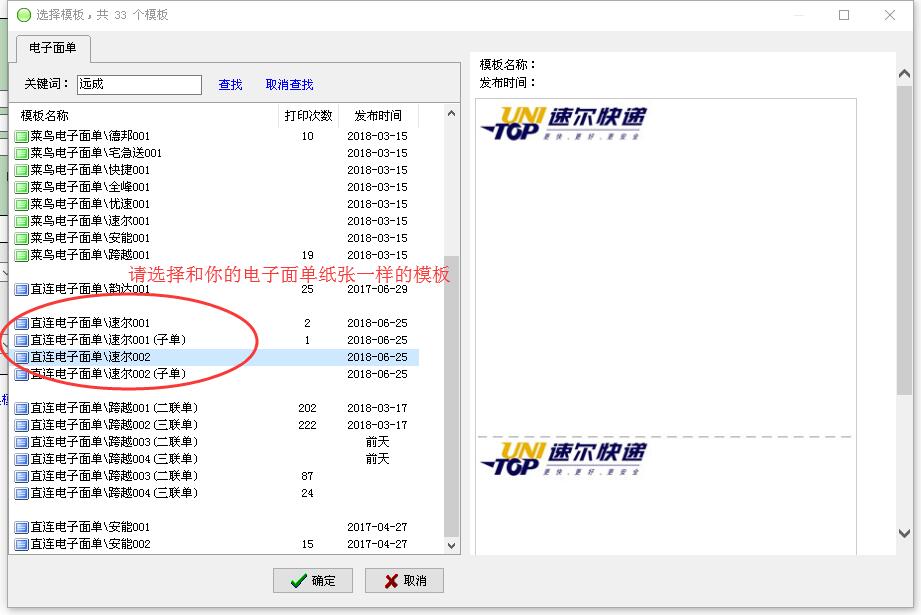Viewport: 921px width, 615px height.
Task: Click the blue icon for 直连电子面单\安能002
Action: (x=22, y=545)
